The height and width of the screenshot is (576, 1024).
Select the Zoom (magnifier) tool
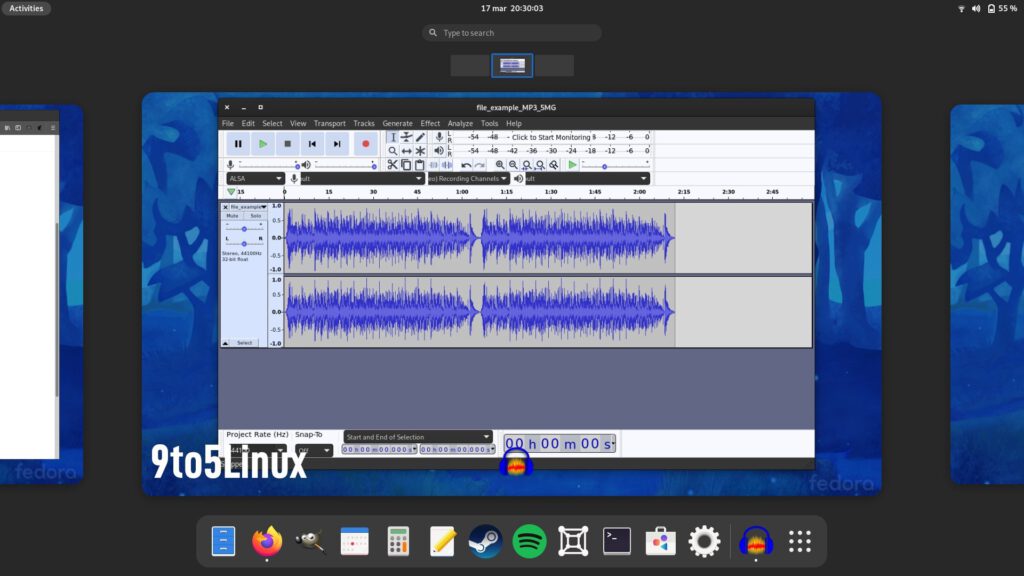392,151
